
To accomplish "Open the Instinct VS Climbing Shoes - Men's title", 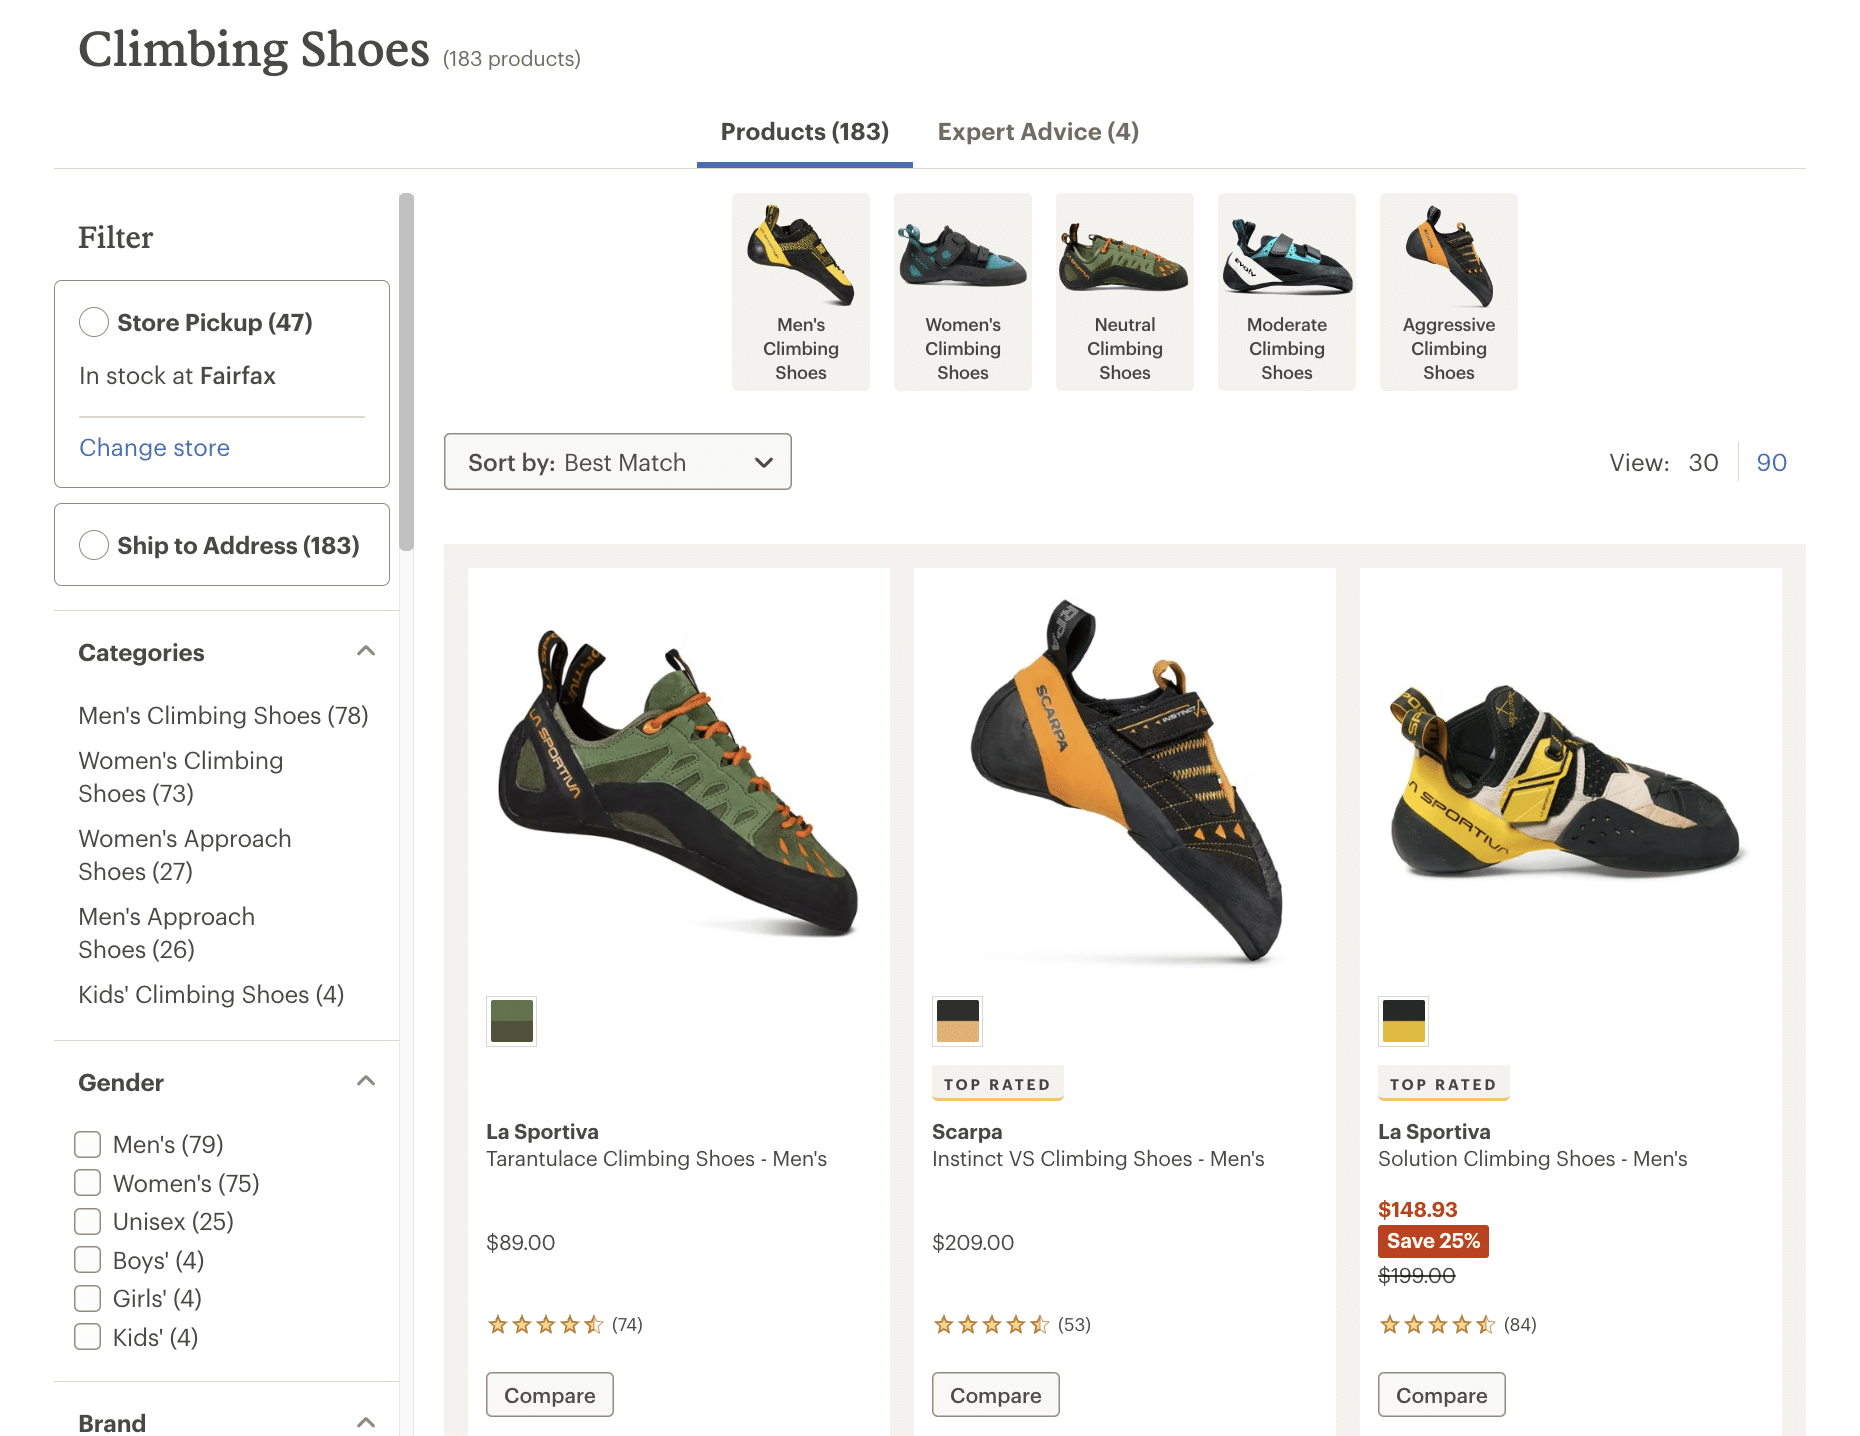I will point(1098,1159).
